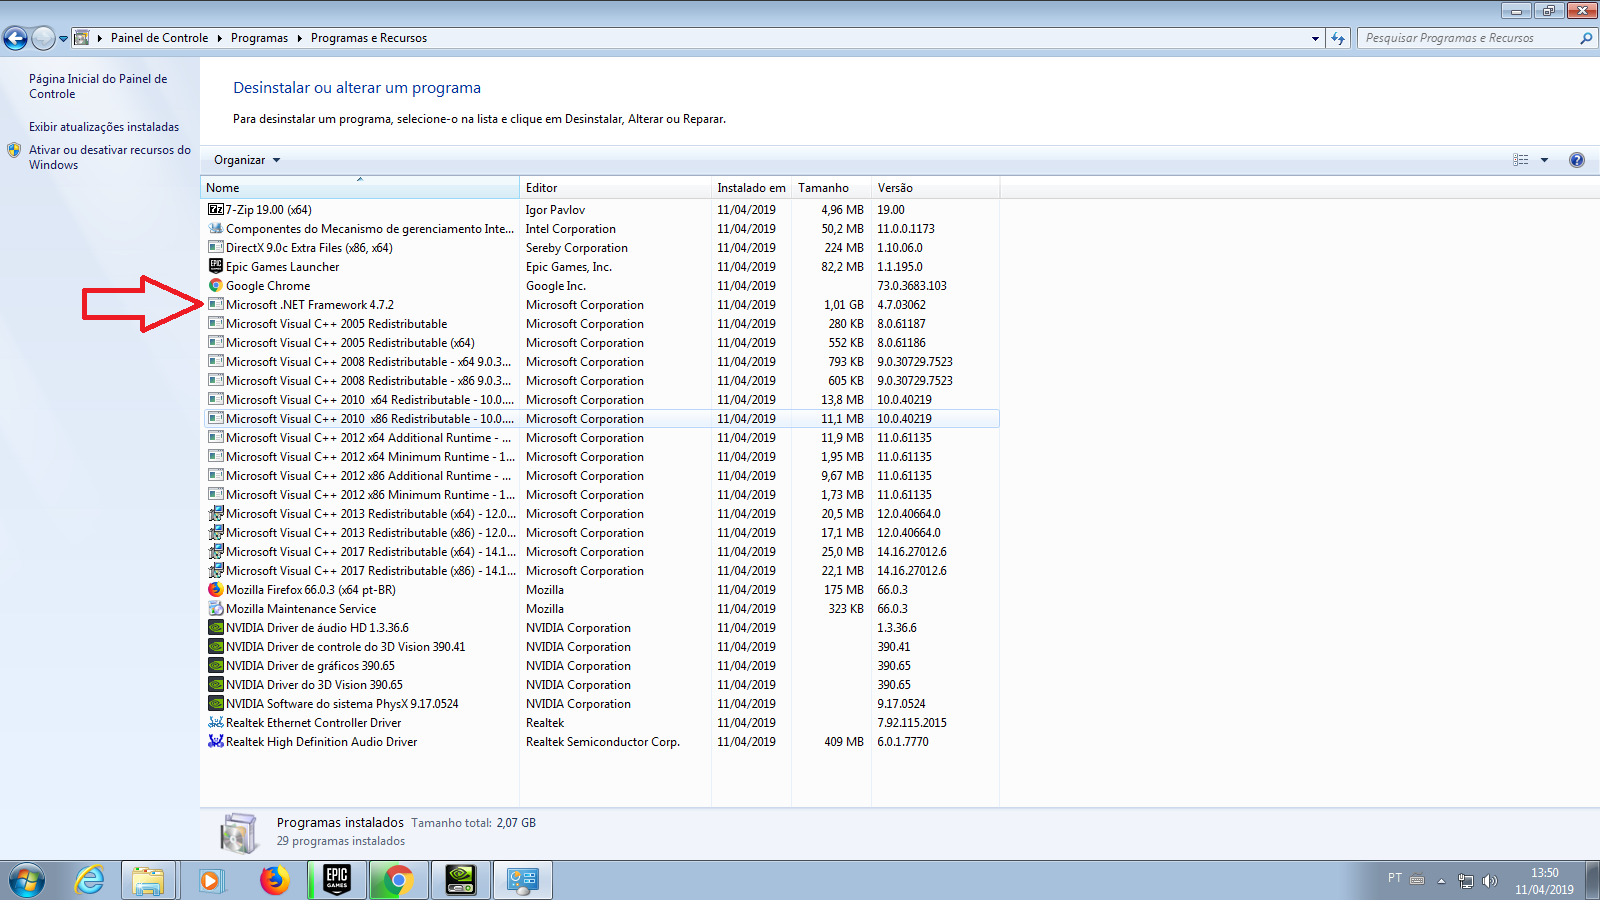Click DirectX 9.0c Extra Files icon
Image resolution: width=1600 pixels, height=900 pixels.
215,248
